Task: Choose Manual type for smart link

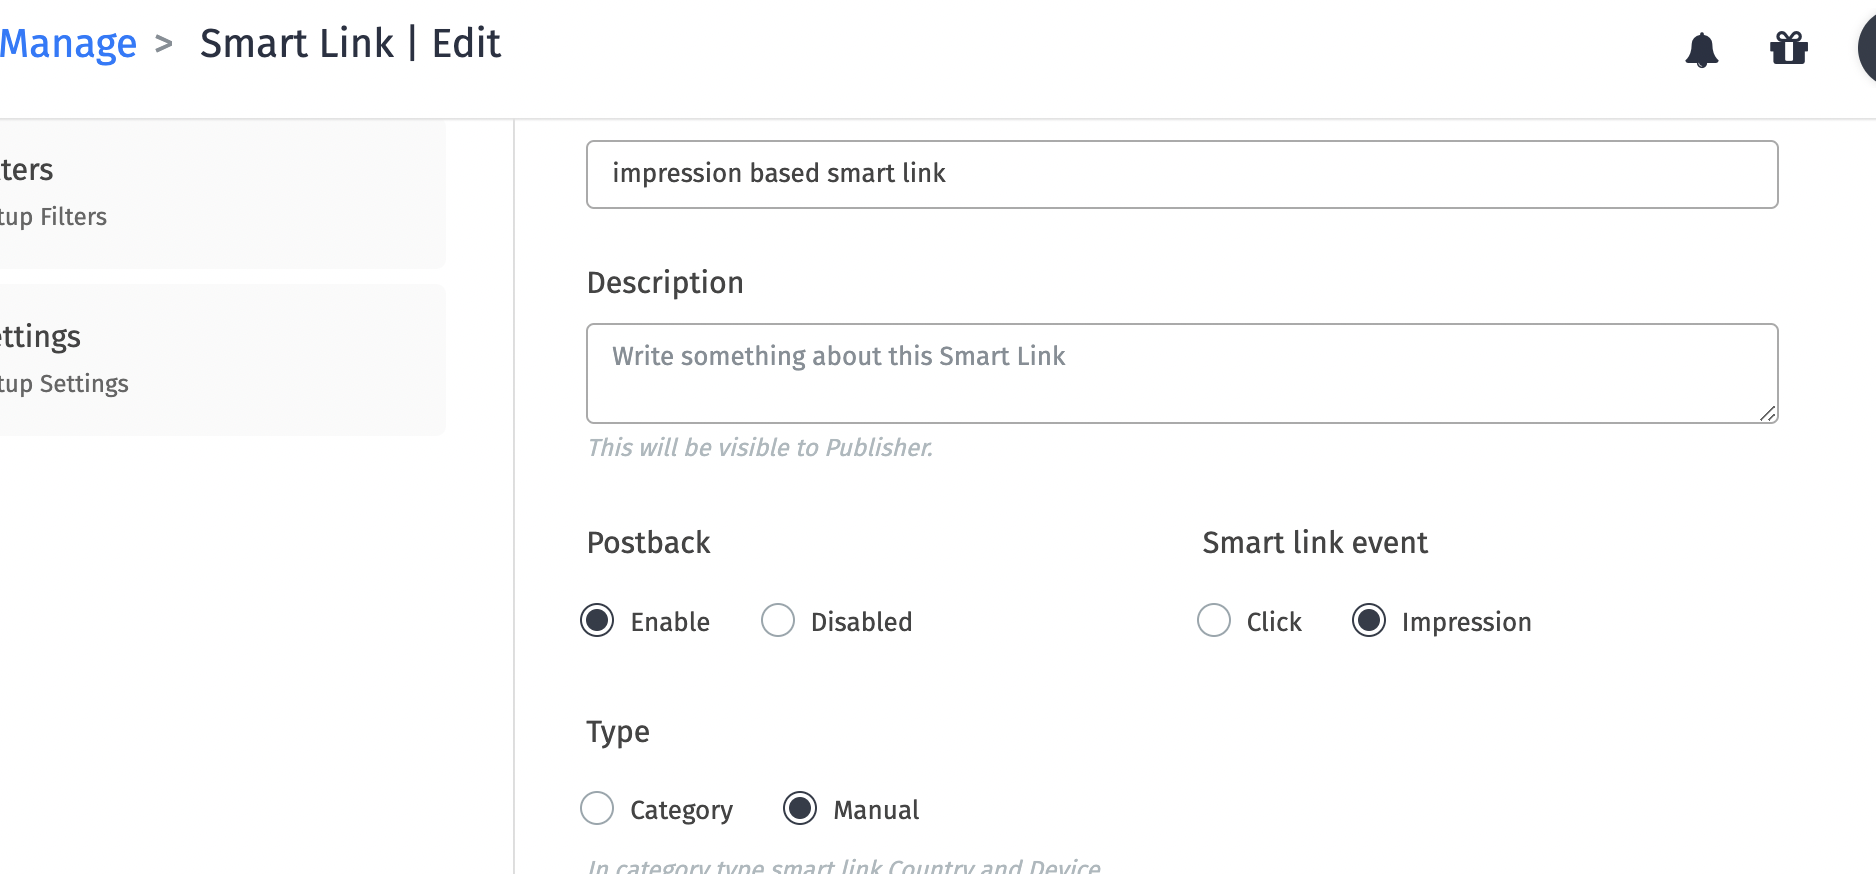Action: tap(799, 808)
